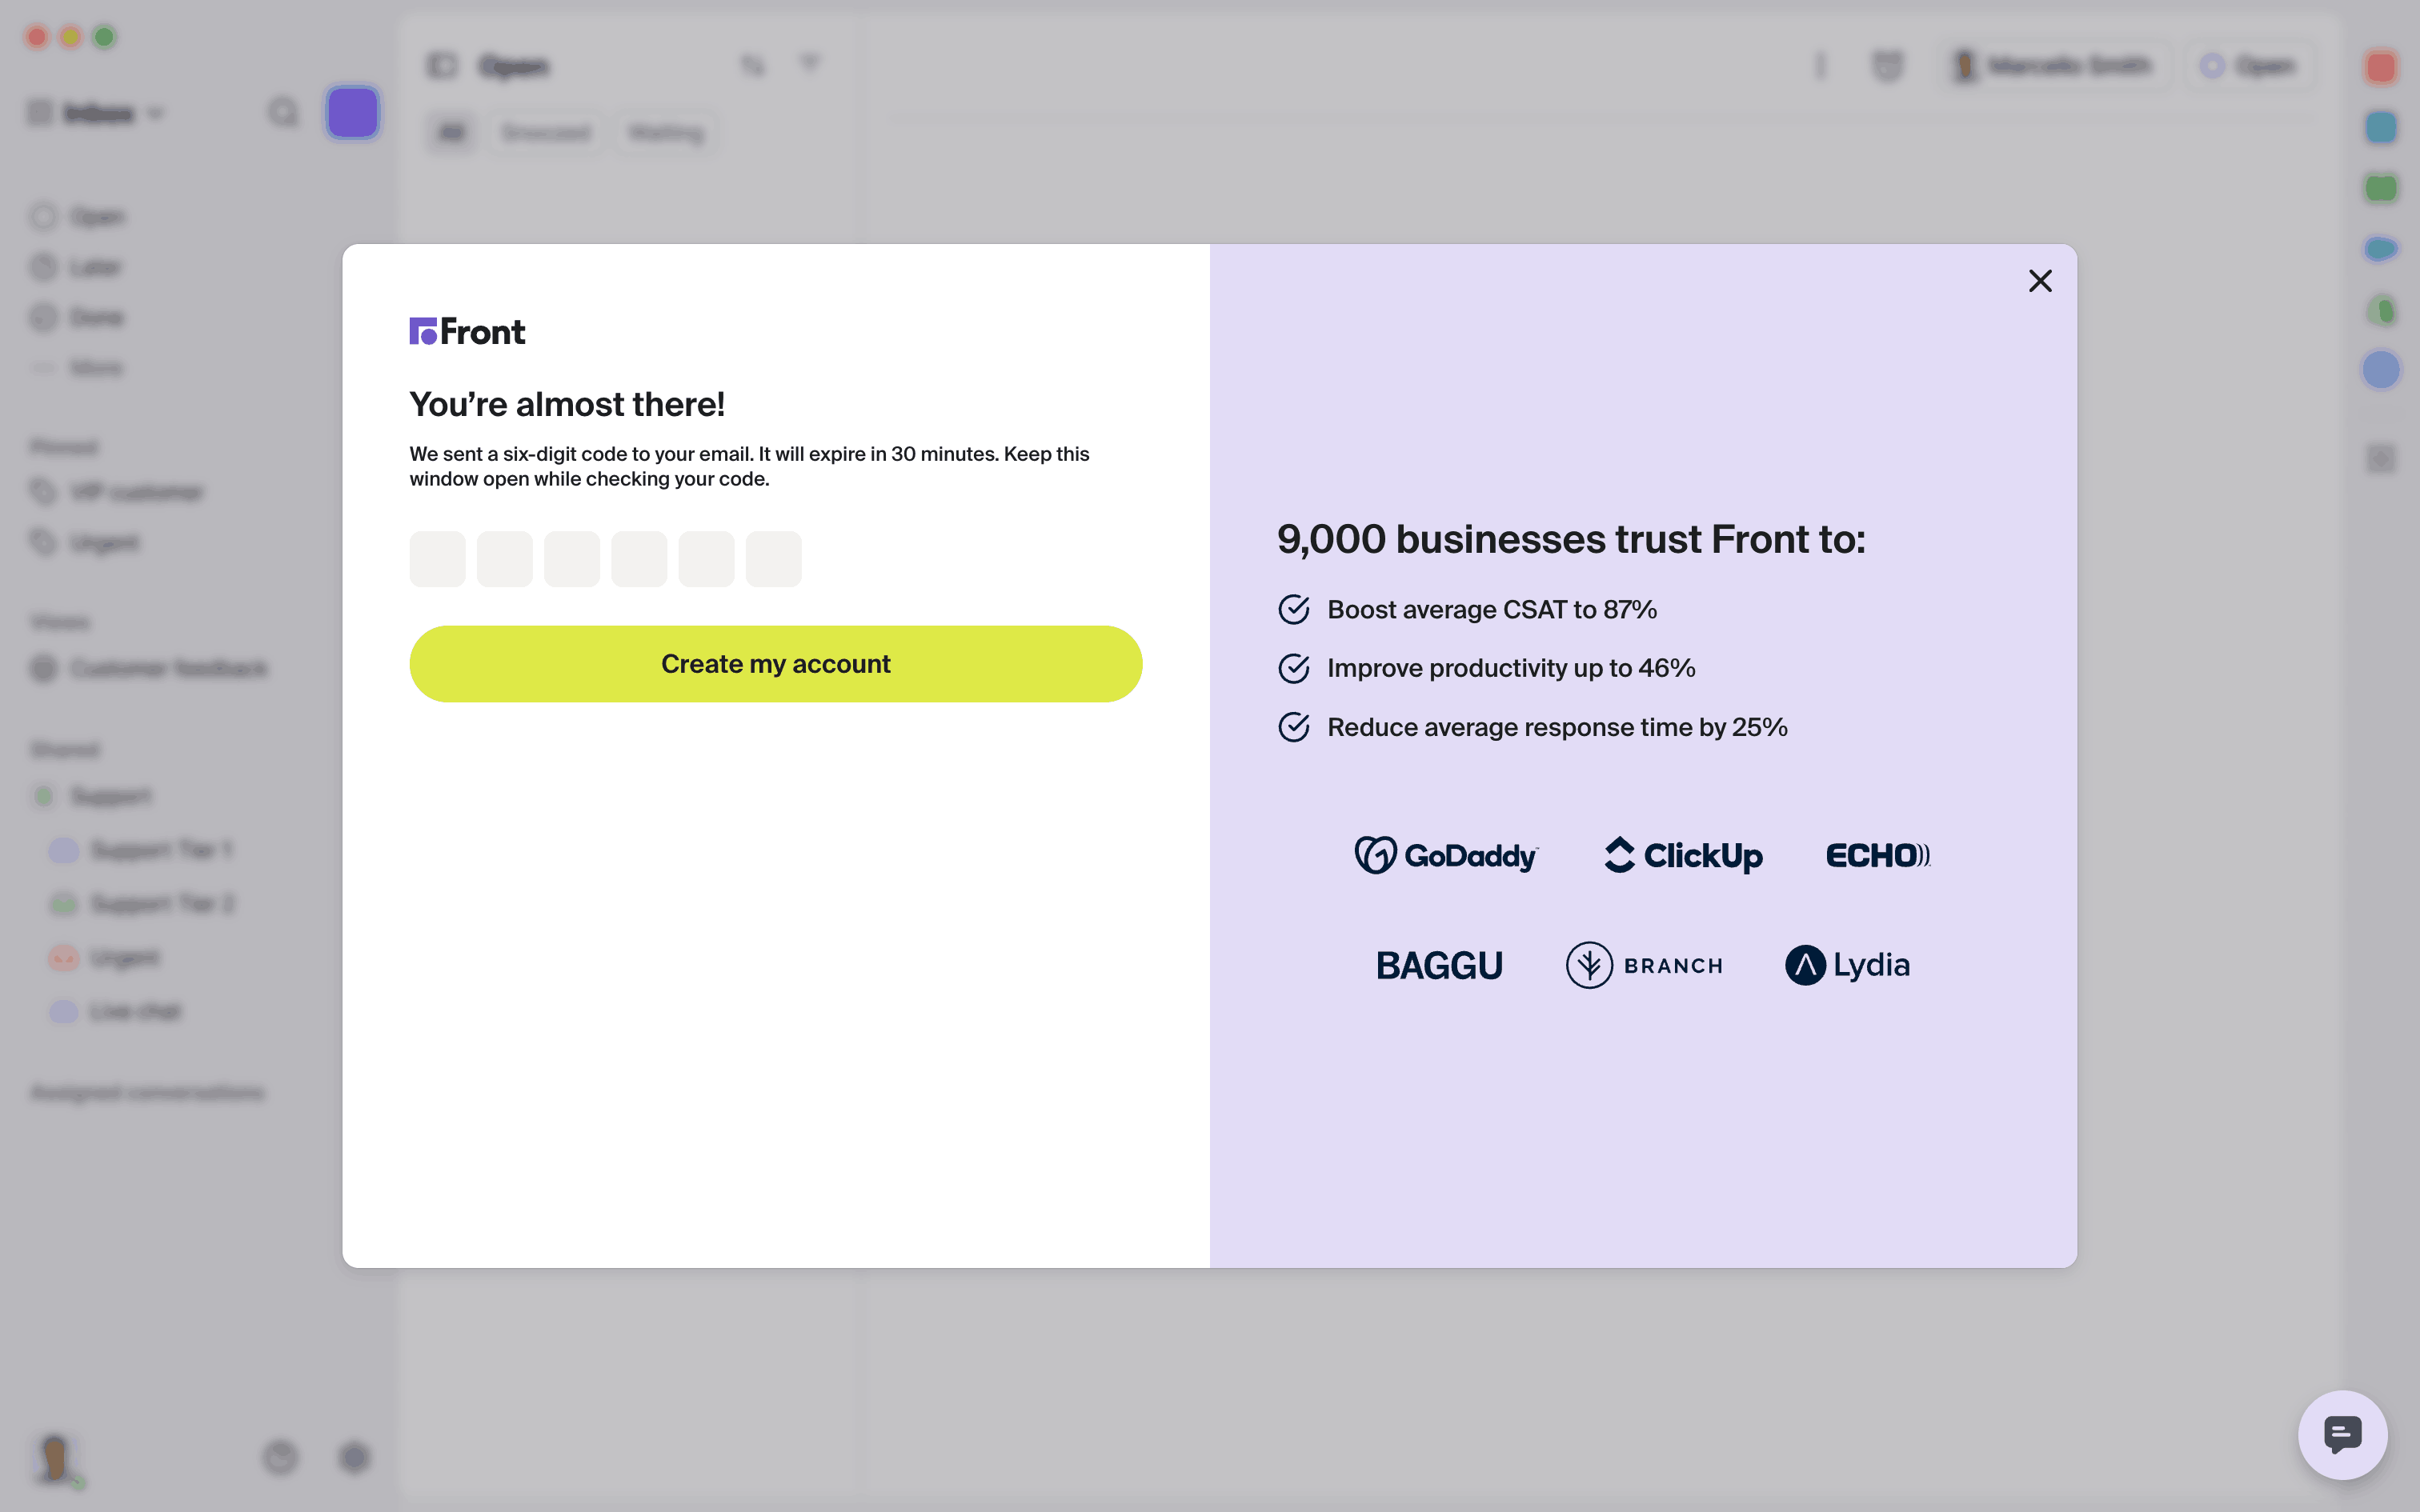Focus the sixth code digit box

(774, 559)
